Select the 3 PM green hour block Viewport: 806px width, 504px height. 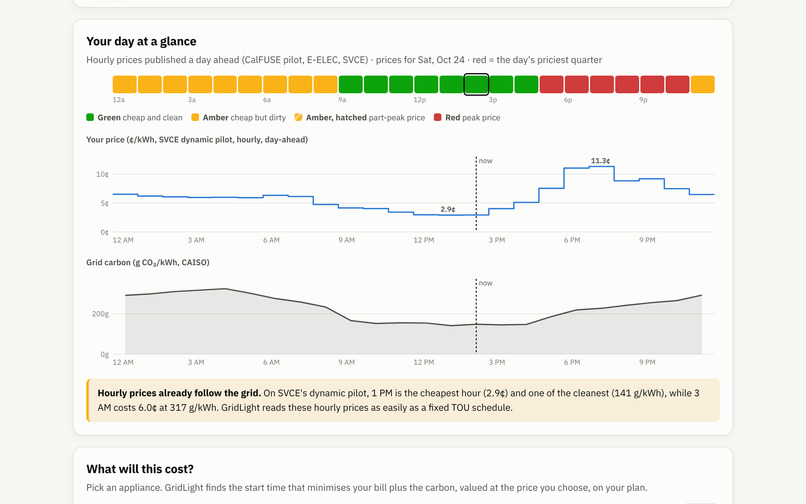(501, 84)
